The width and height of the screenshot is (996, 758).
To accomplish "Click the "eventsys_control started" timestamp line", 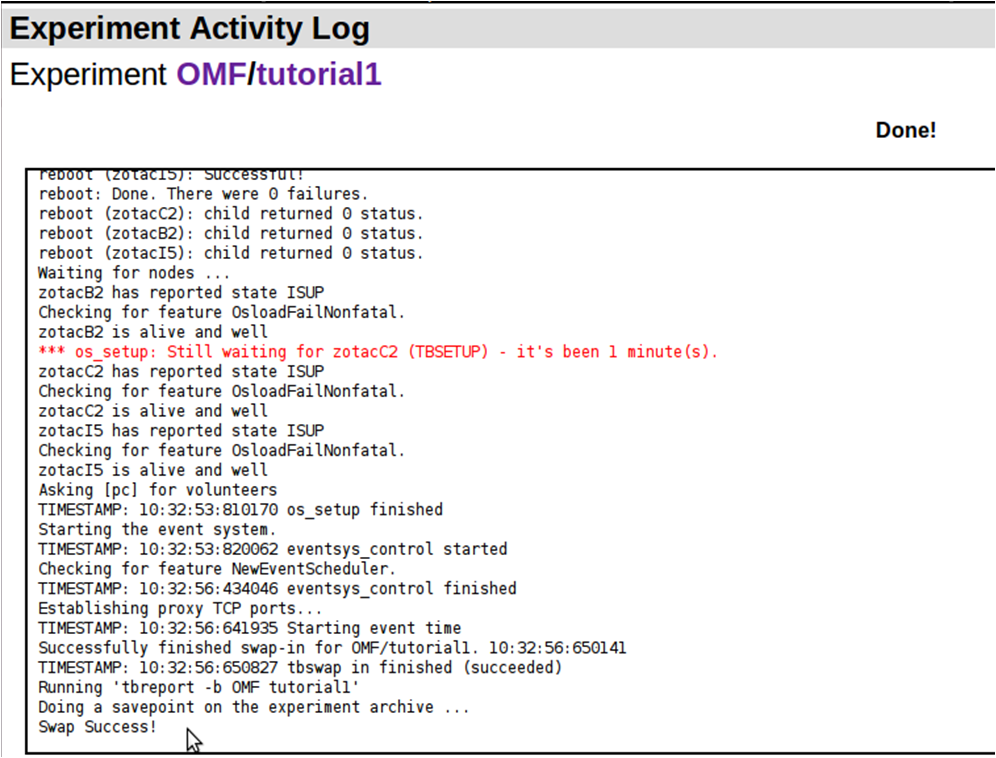I will pyautogui.click(x=273, y=548).
